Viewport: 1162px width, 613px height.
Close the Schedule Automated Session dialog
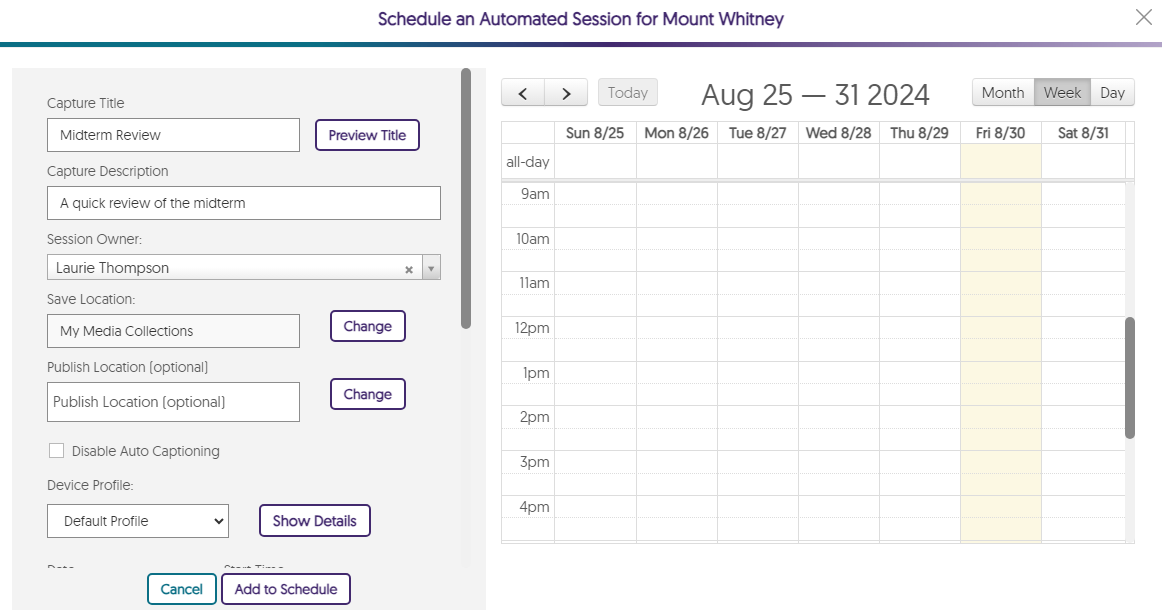[1144, 17]
